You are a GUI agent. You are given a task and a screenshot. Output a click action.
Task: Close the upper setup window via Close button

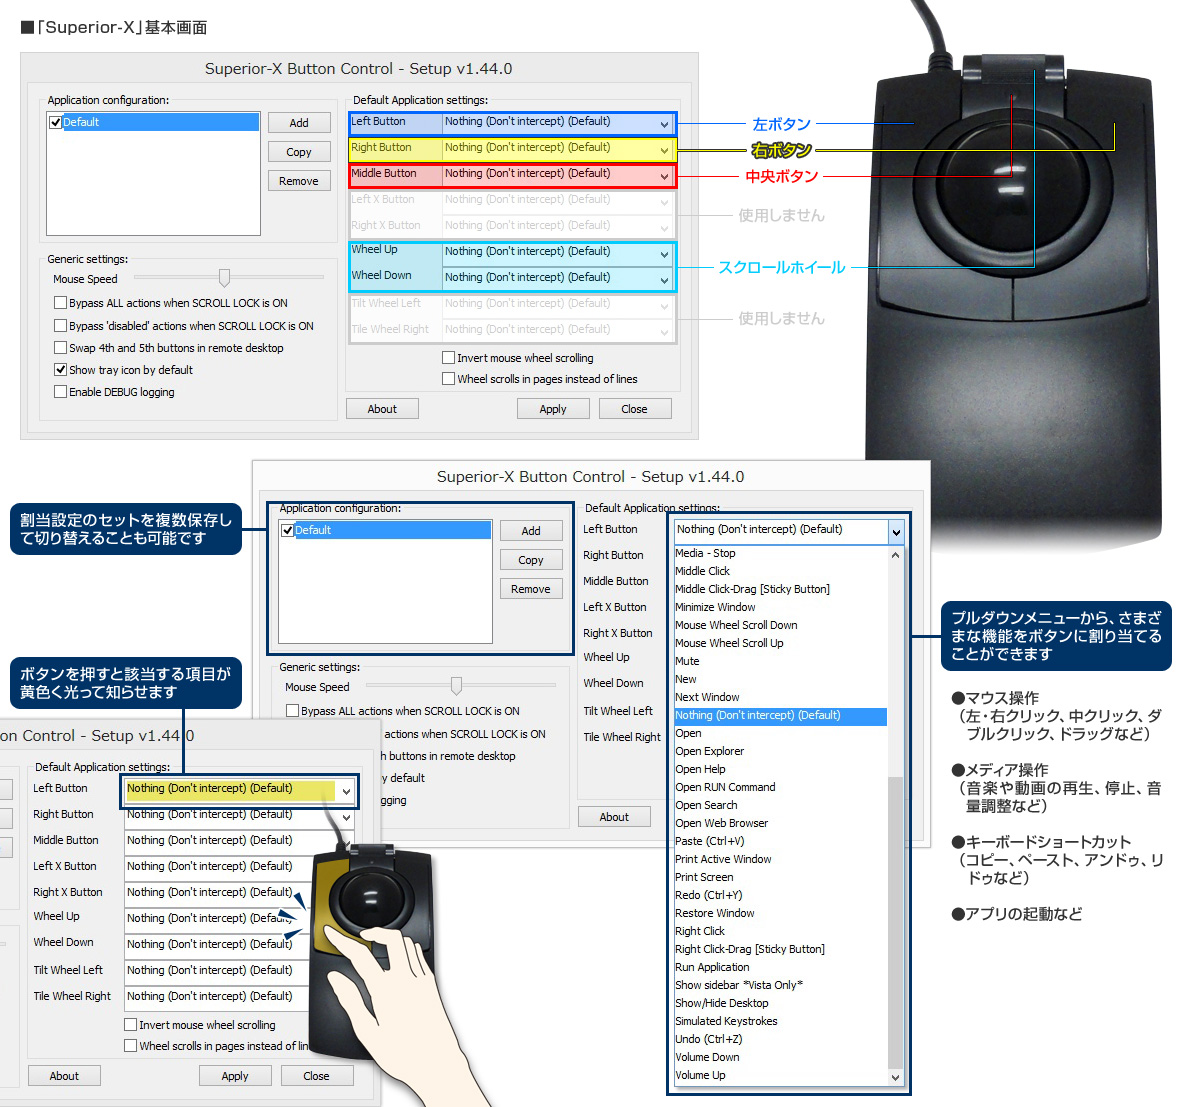click(635, 409)
